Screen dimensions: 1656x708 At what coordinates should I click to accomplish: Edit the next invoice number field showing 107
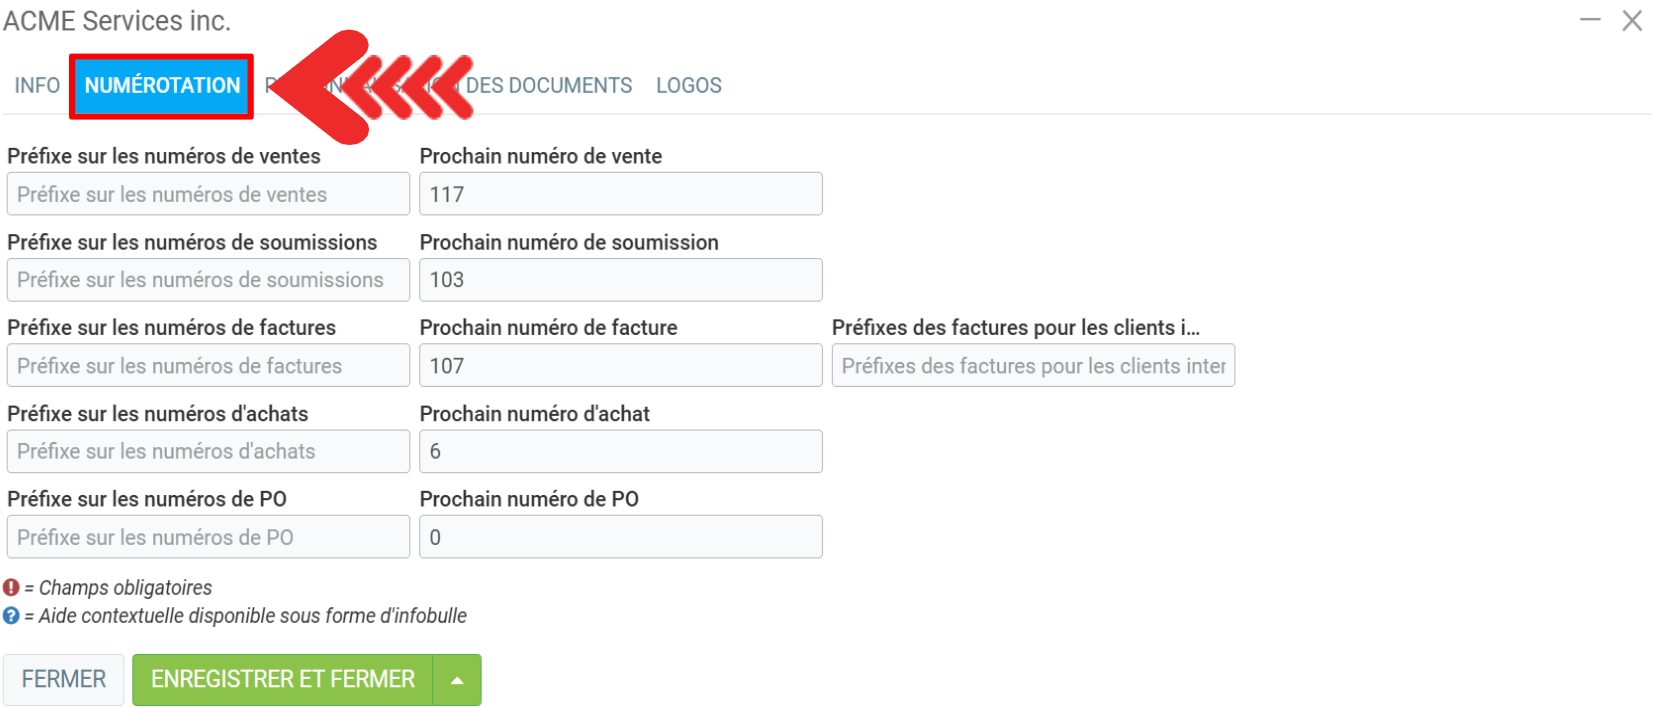[x=620, y=366]
